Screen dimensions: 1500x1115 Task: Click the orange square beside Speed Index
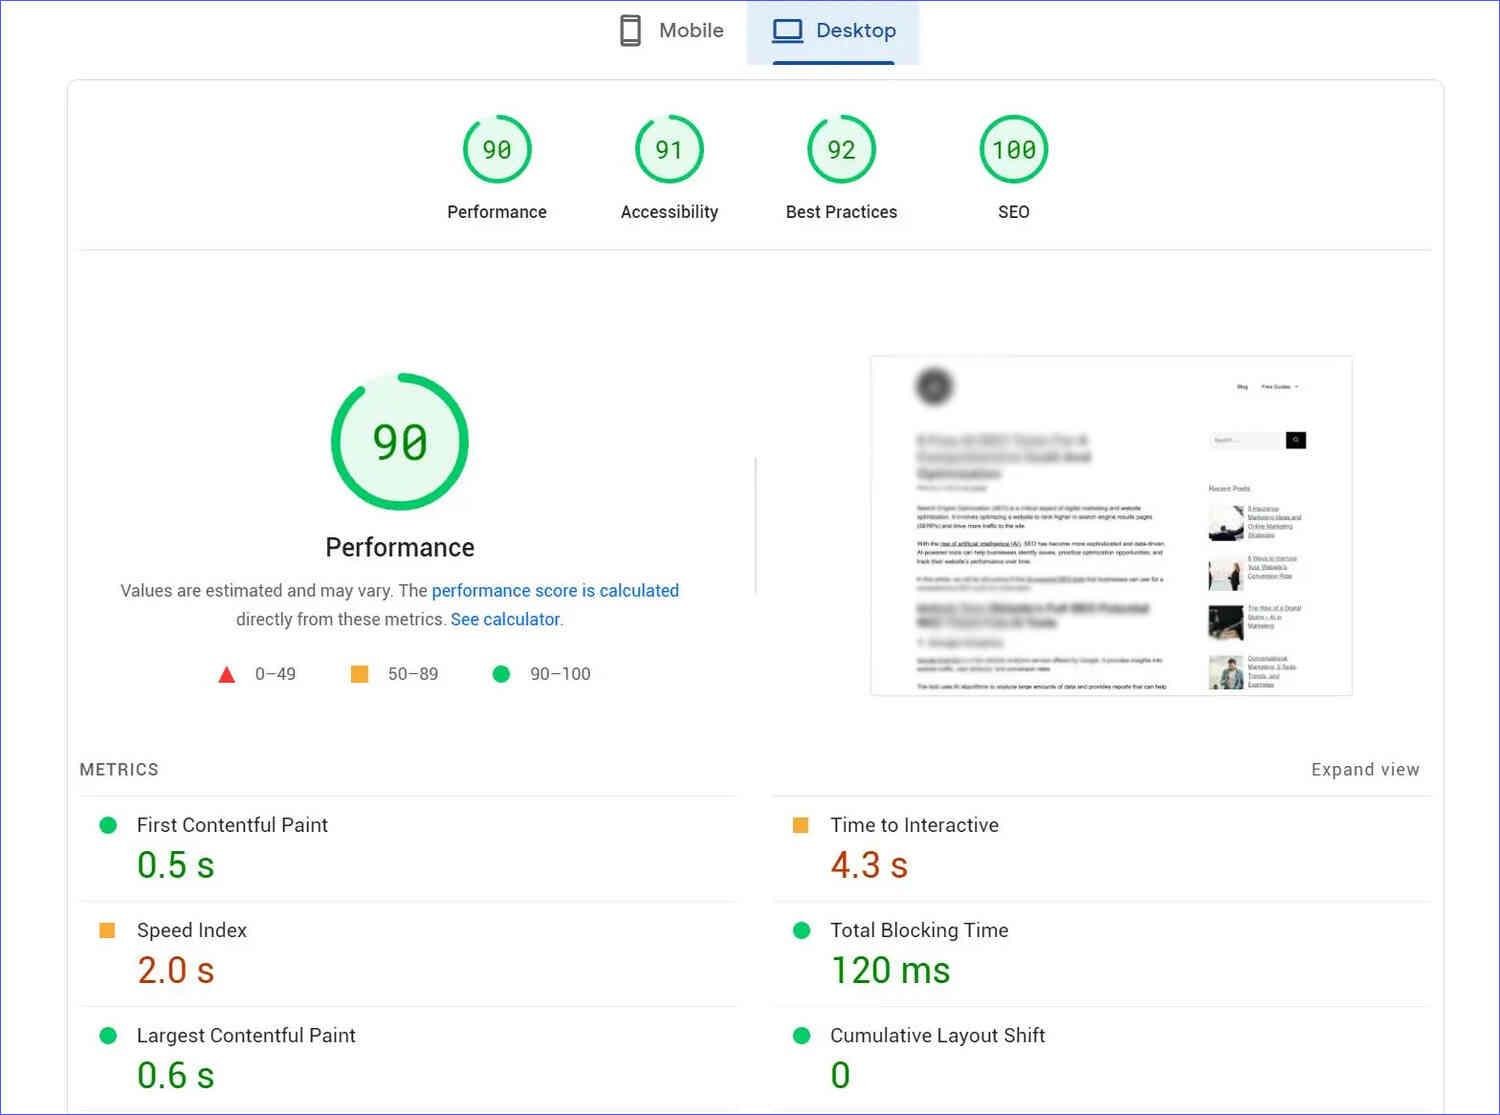(x=107, y=930)
